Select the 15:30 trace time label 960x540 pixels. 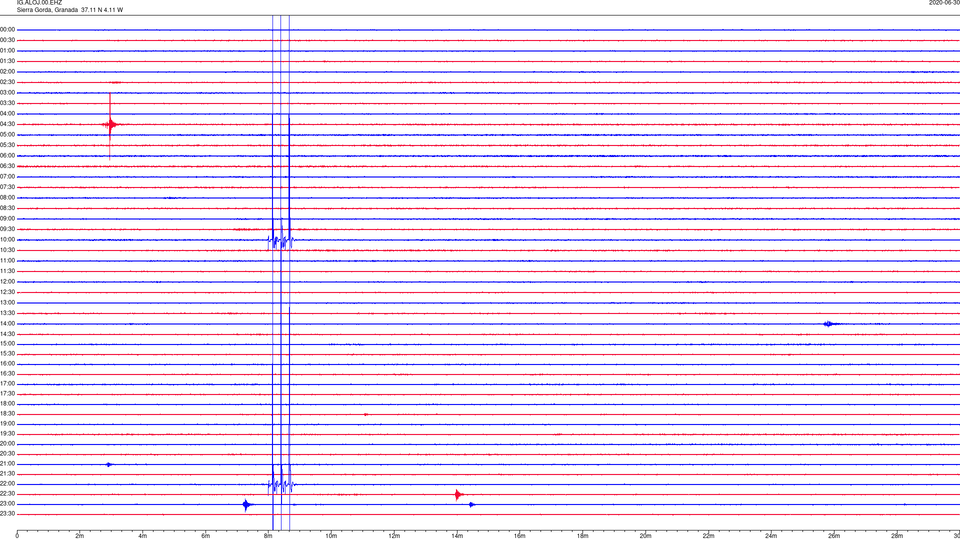[x=8, y=354]
